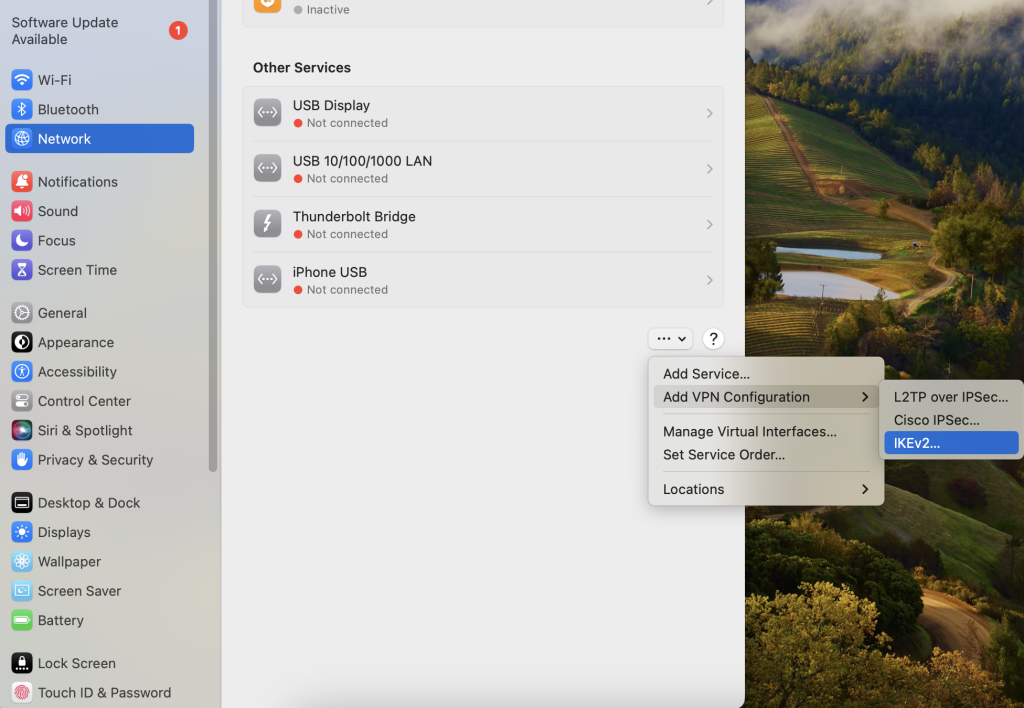Click Software Update Available notice
The width and height of the screenshot is (1024, 708).
click(x=65, y=31)
